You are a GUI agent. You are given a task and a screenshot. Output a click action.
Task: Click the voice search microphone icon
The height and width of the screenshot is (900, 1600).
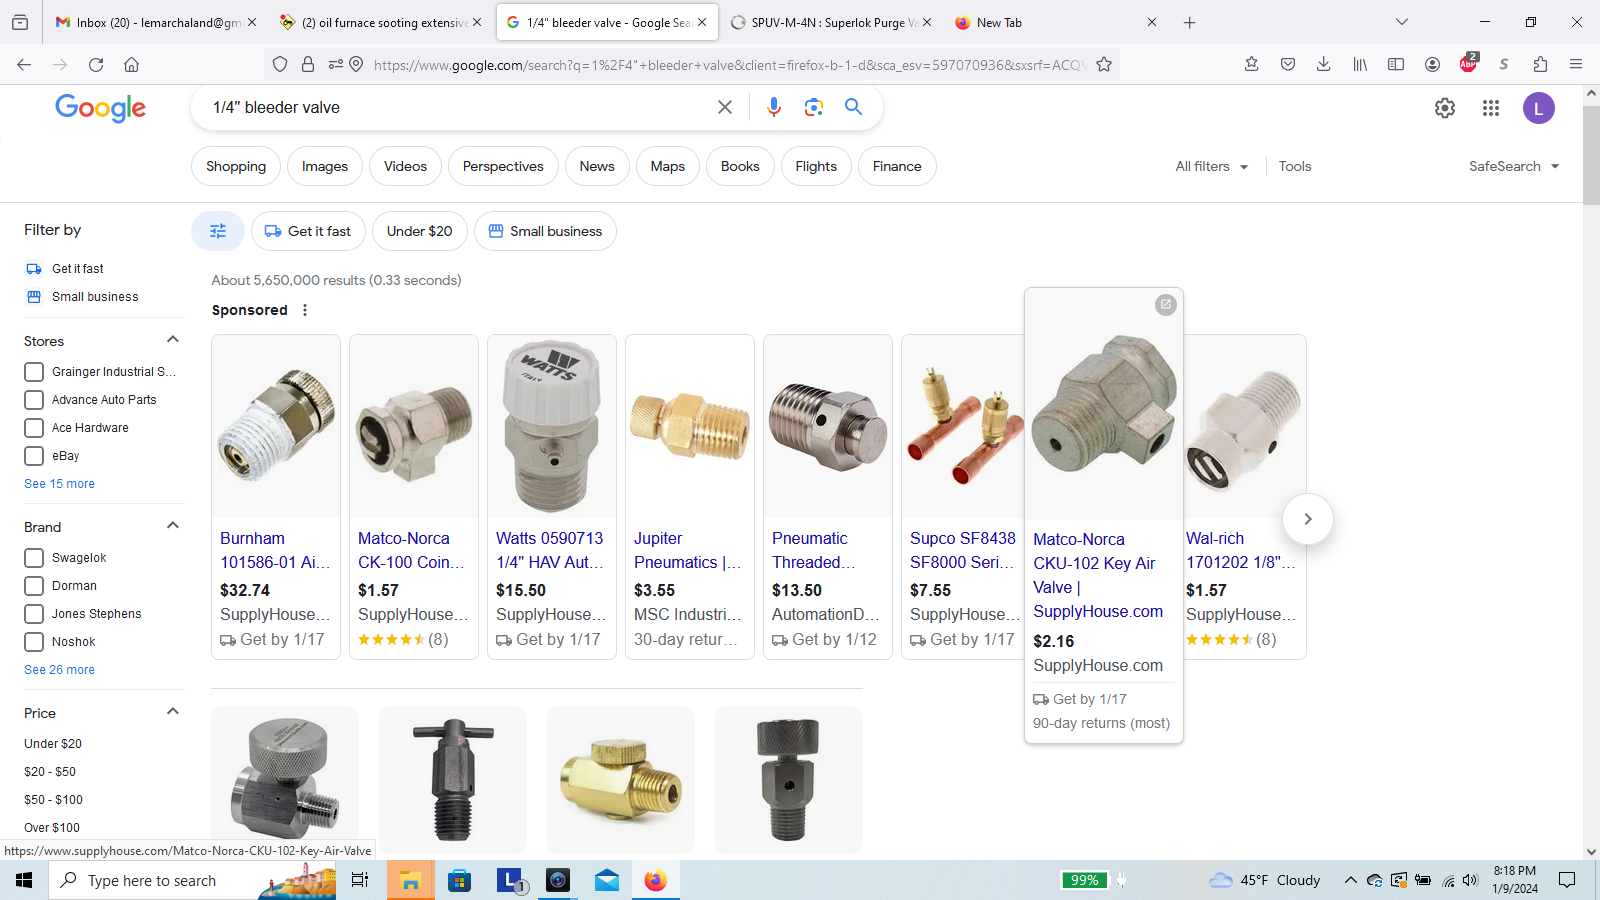(773, 107)
